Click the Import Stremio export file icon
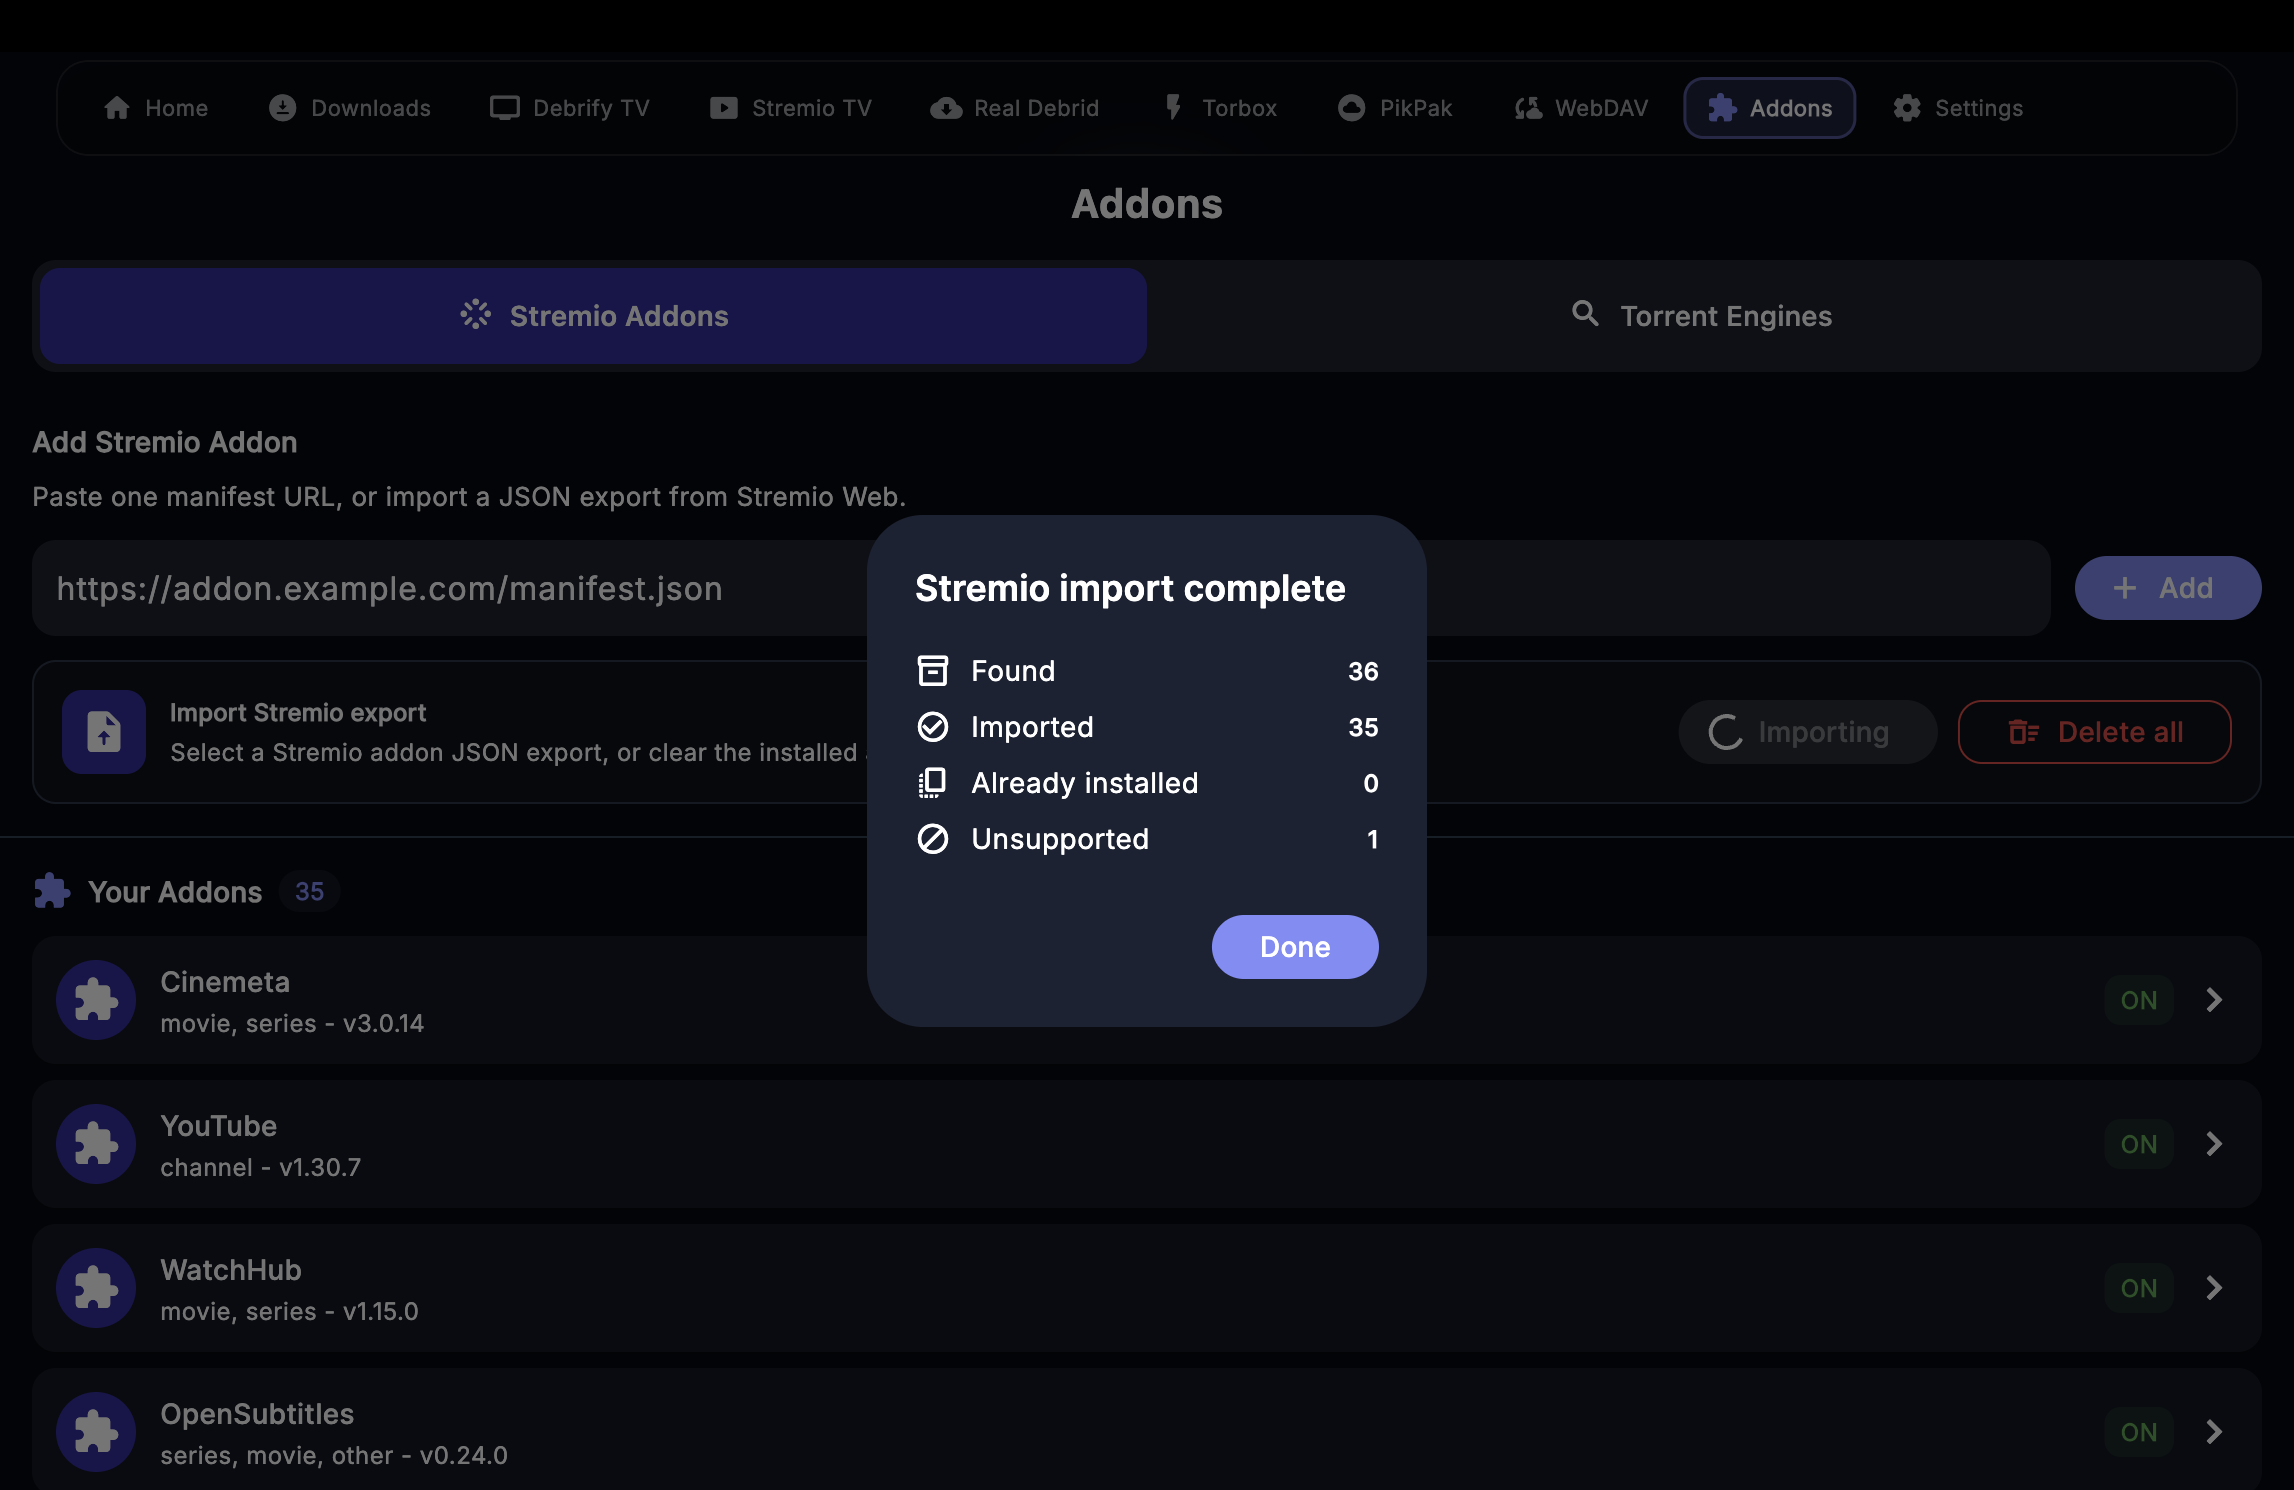 click(x=104, y=732)
